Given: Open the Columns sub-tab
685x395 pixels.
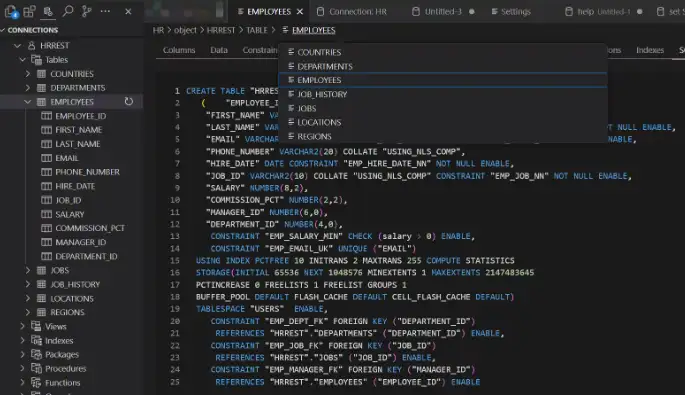Looking at the screenshot, I should click(x=179, y=50).
